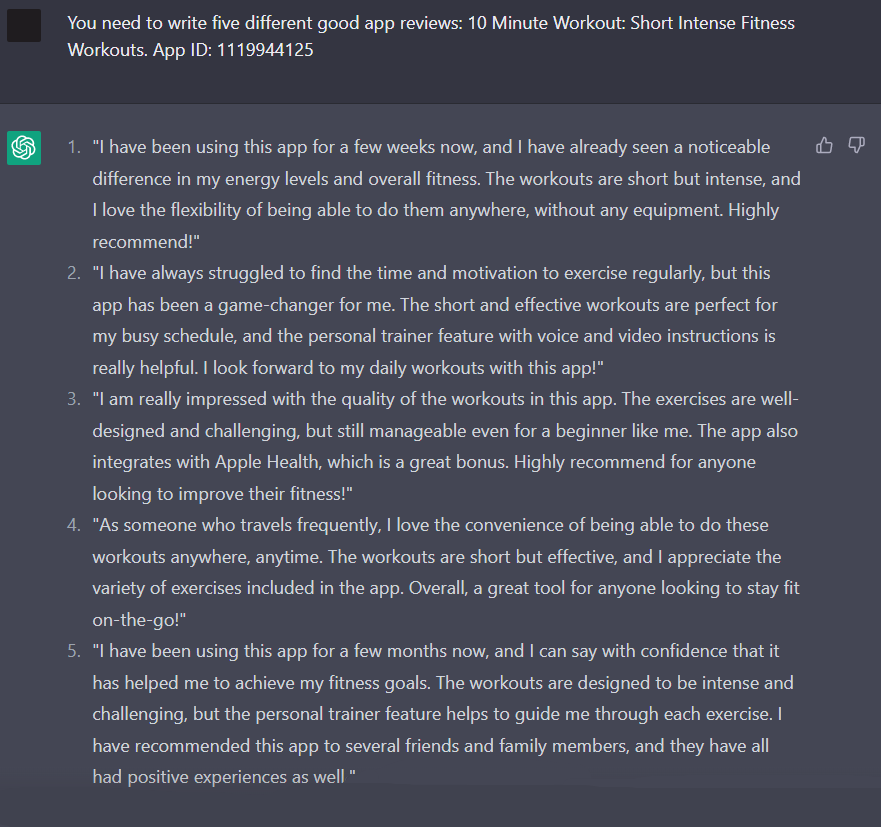Click the words "Highly recommend!" in review 1
Screen dimensions: 881x827
coord(435,226)
